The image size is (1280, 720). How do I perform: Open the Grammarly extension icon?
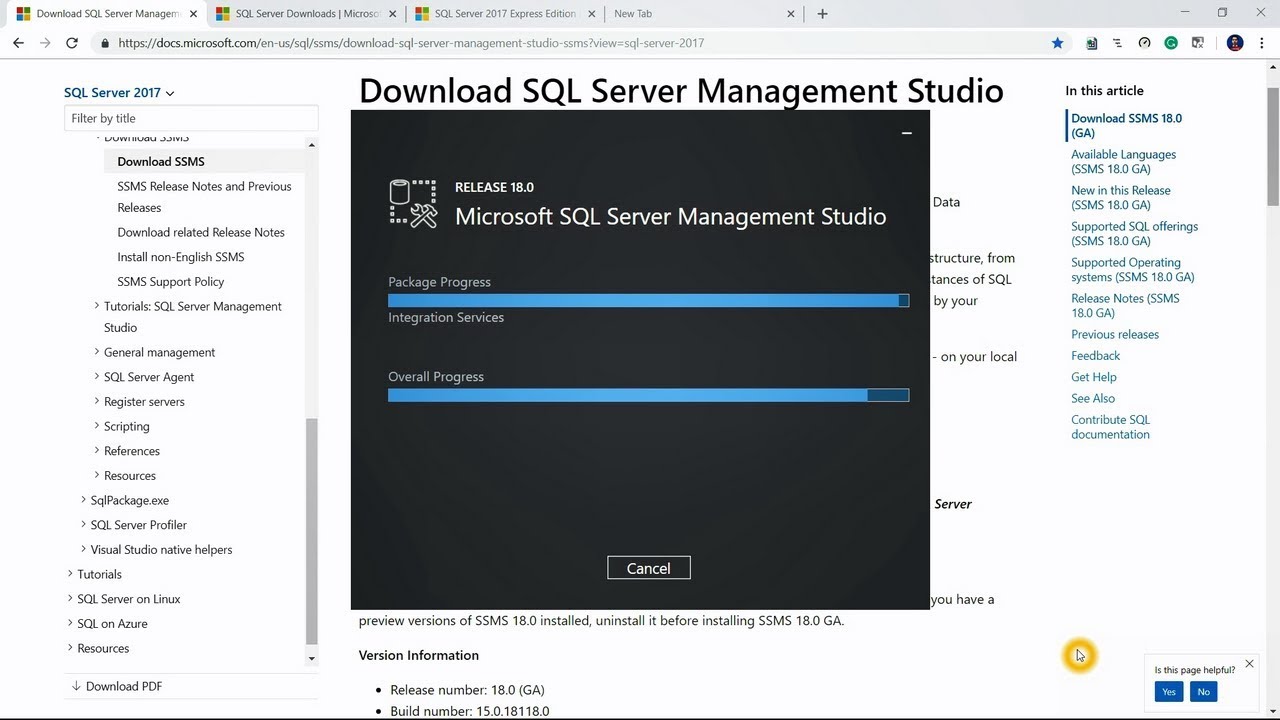coord(1171,43)
